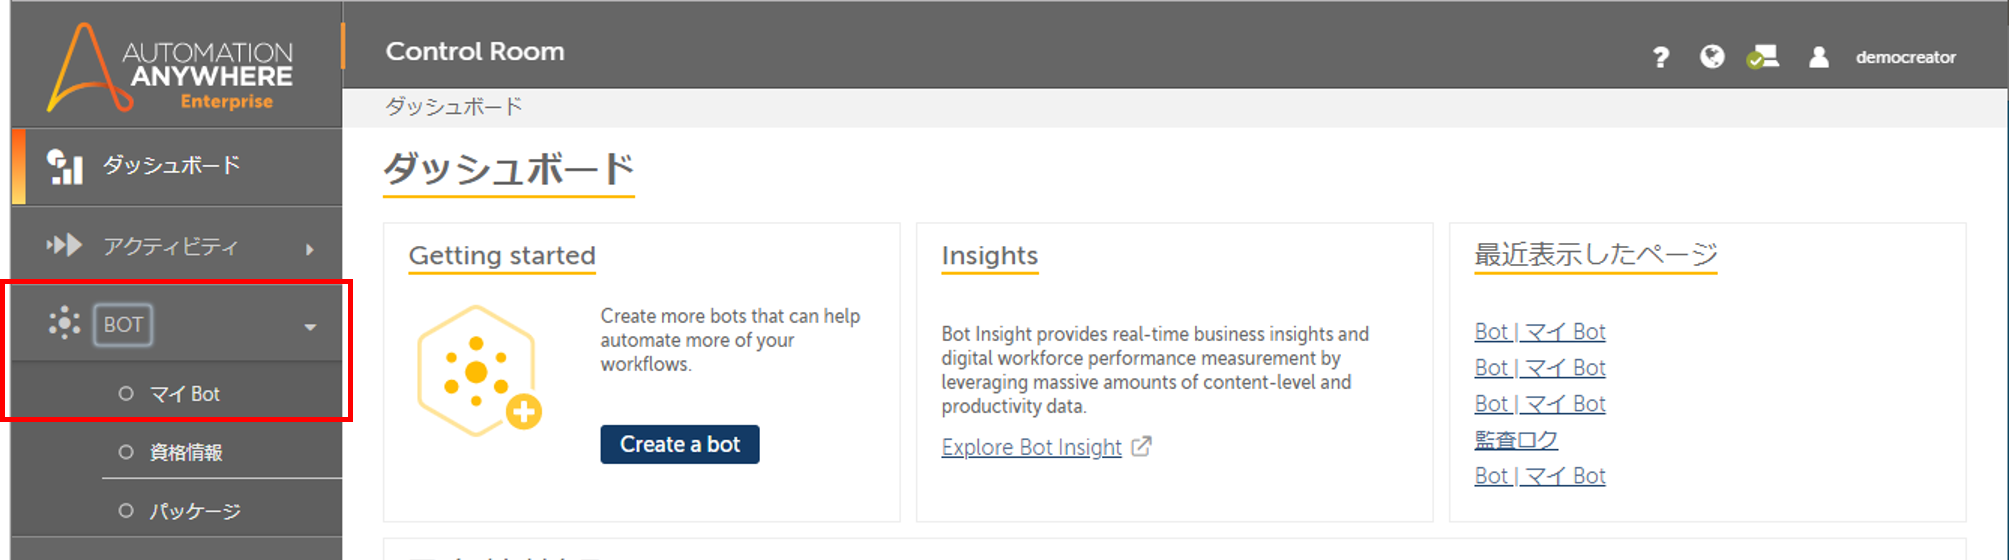
Task: Collapse the BOT menu arrow
Action: pos(310,327)
